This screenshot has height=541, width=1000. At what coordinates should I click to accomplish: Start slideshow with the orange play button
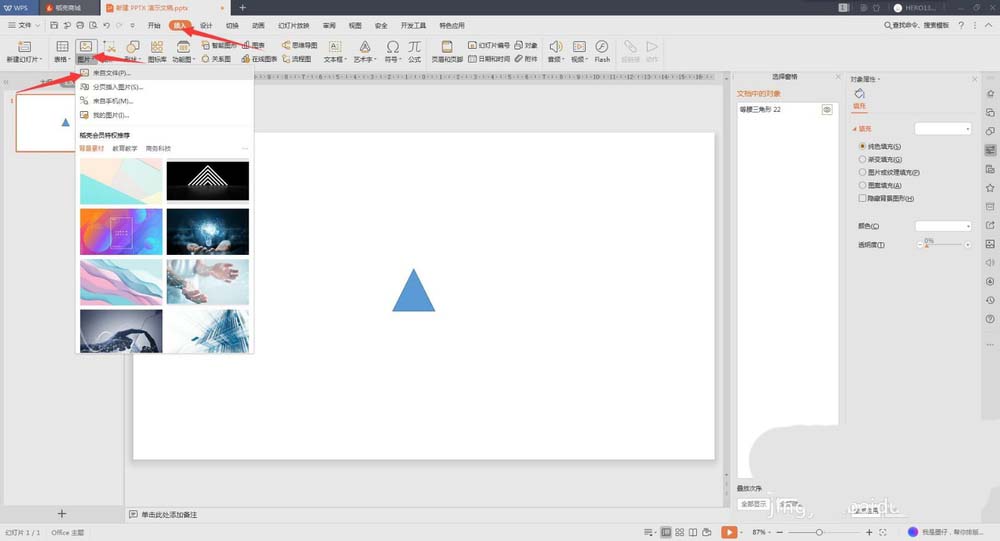pos(729,532)
